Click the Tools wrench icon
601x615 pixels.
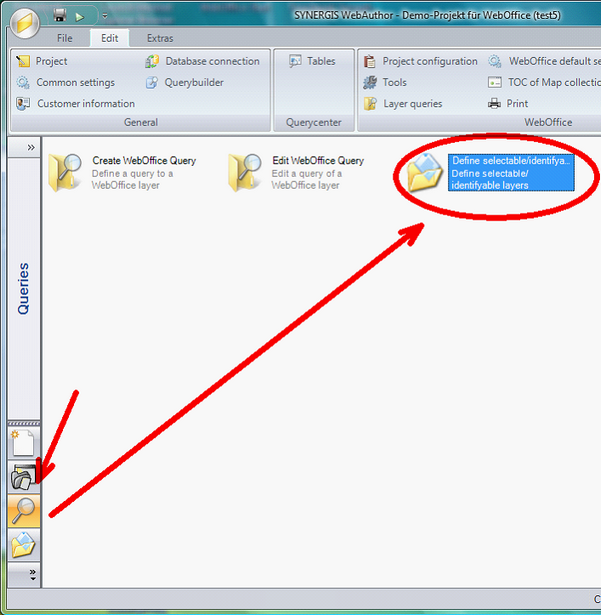point(370,82)
